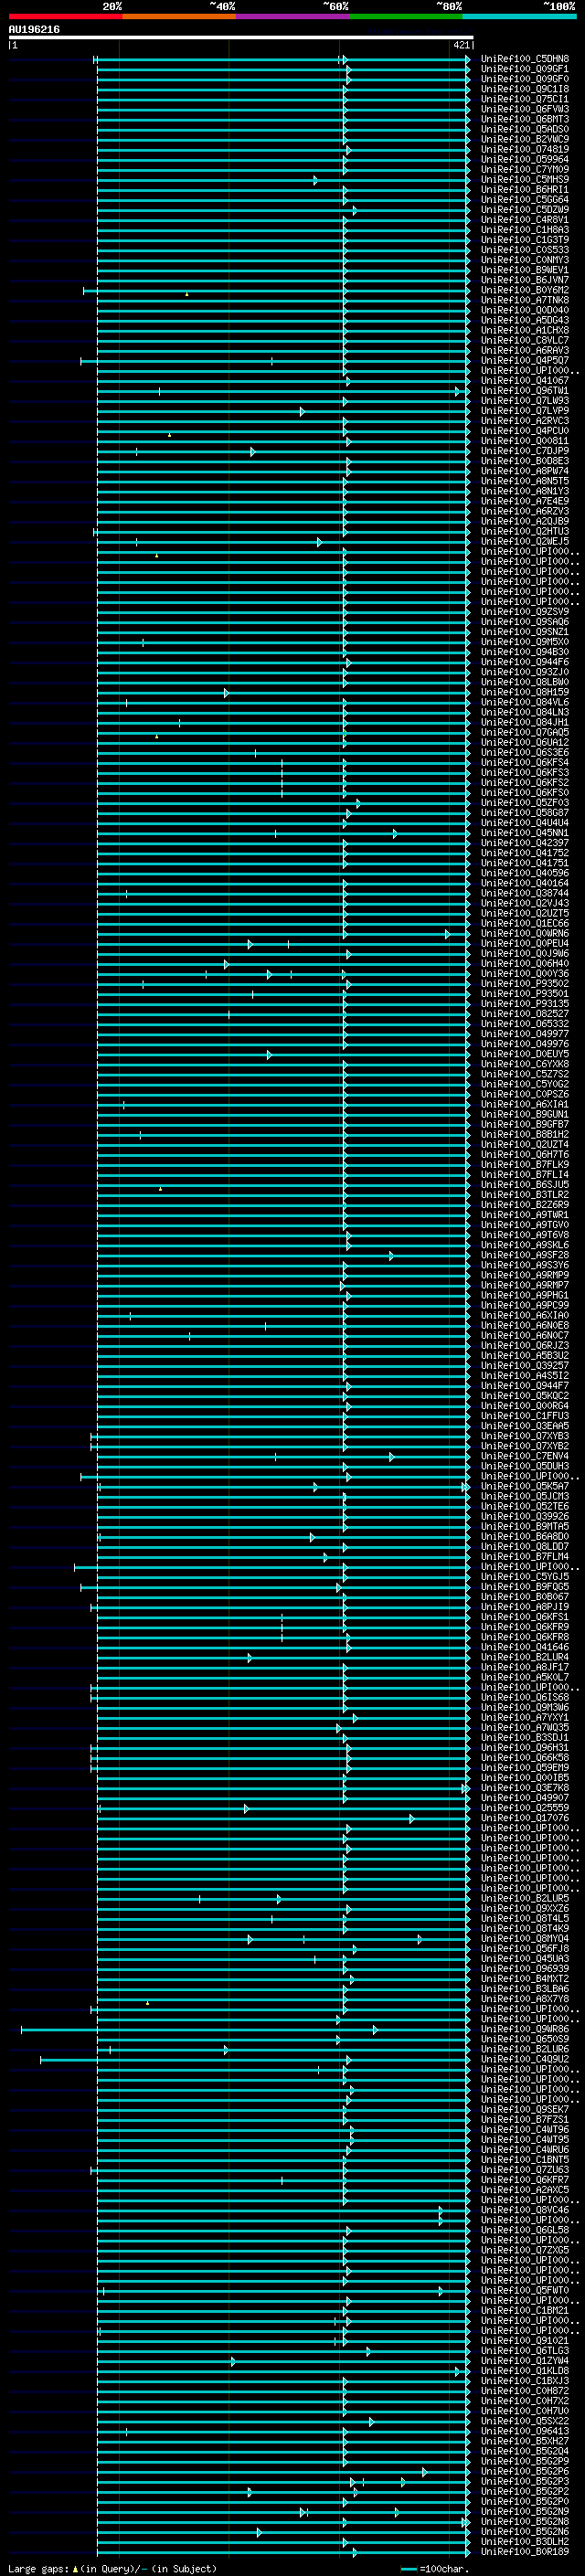The height and width of the screenshot is (2576, 585).
Task: Click query end position number 421
Action: click(x=461, y=45)
